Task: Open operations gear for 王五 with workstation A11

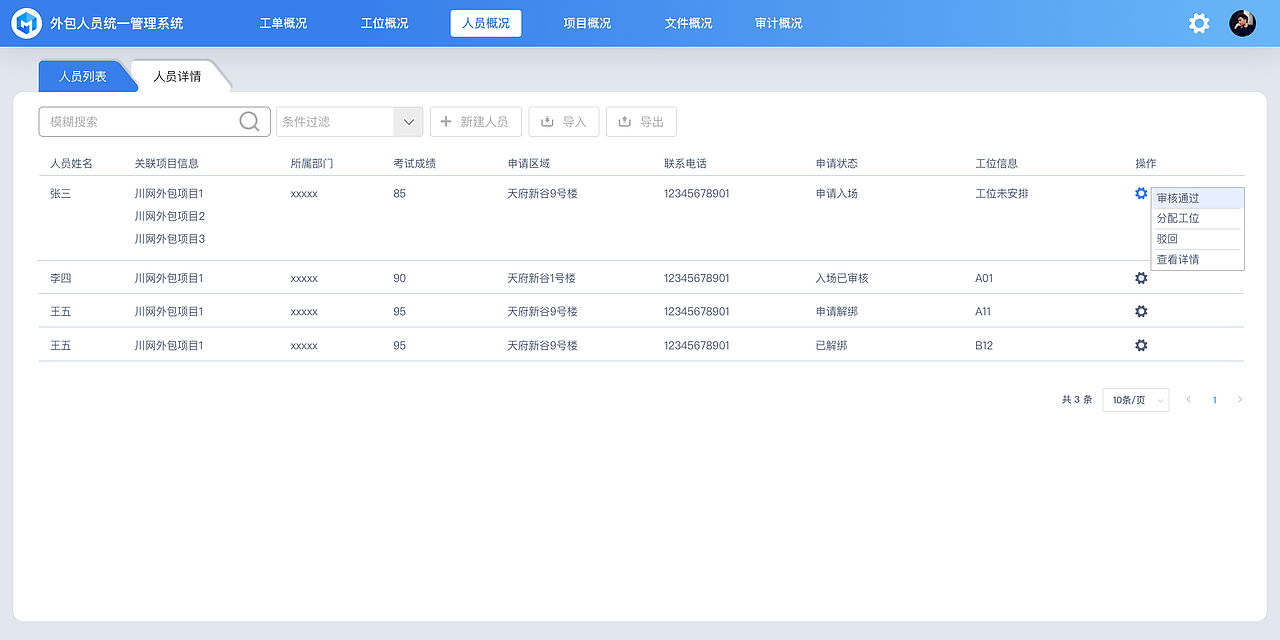Action: pos(1141,311)
